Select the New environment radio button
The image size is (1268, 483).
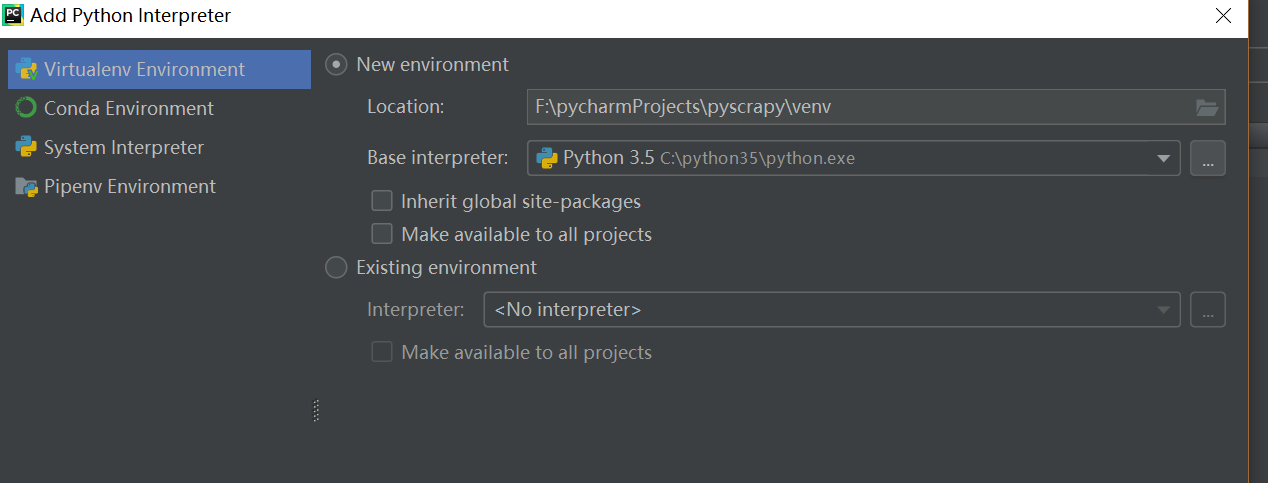pyautogui.click(x=337, y=64)
